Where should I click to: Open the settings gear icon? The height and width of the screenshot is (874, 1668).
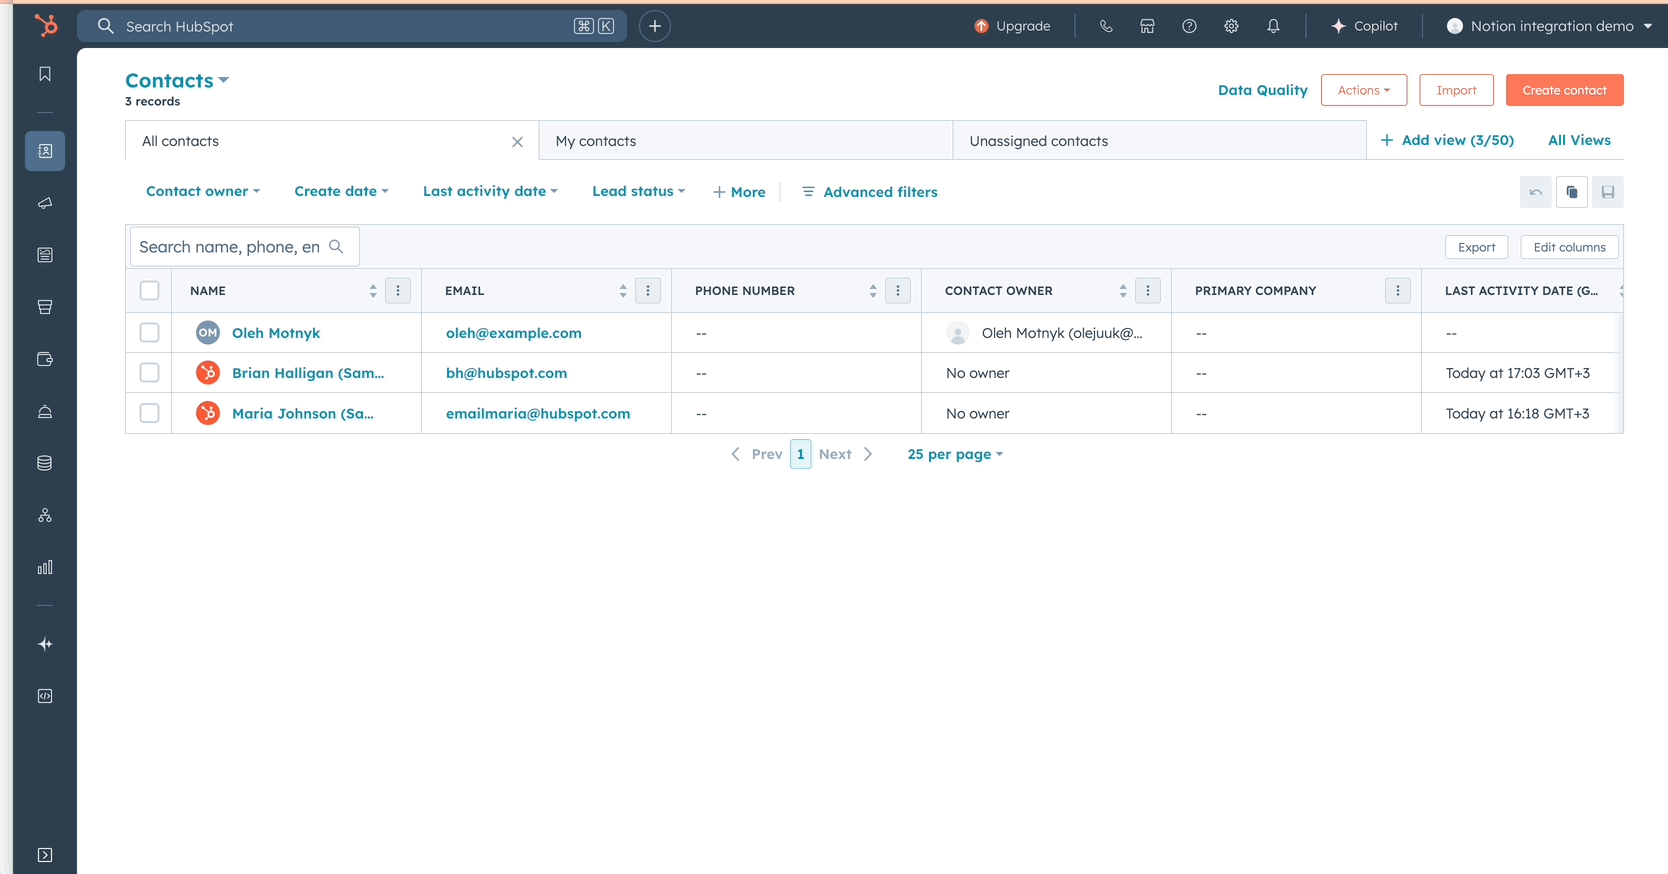[x=1231, y=26]
